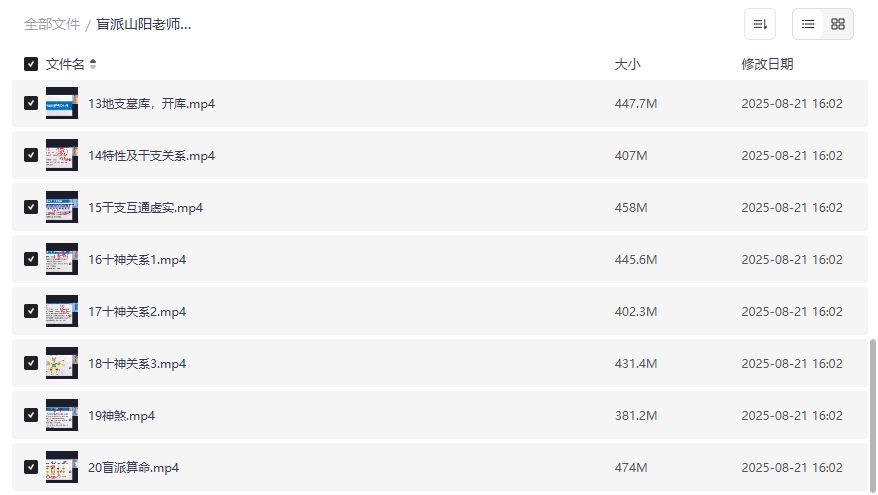Switch to grid view layout
878x495 pixels.
(838, 24)
